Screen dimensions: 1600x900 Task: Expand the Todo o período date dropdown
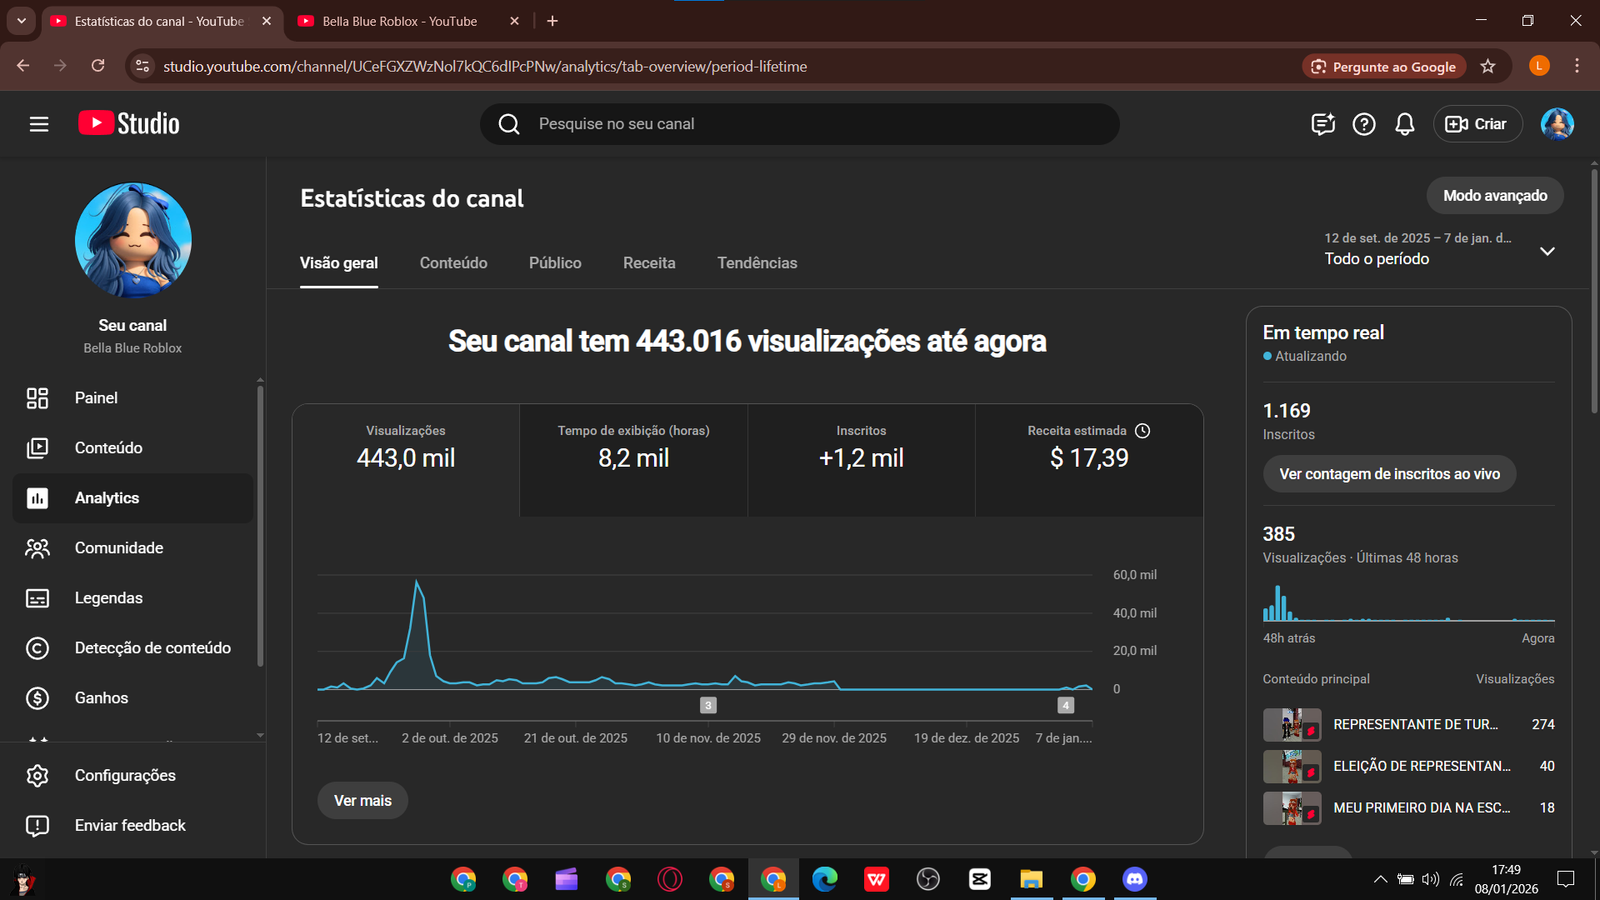[x=1547, y=251]
